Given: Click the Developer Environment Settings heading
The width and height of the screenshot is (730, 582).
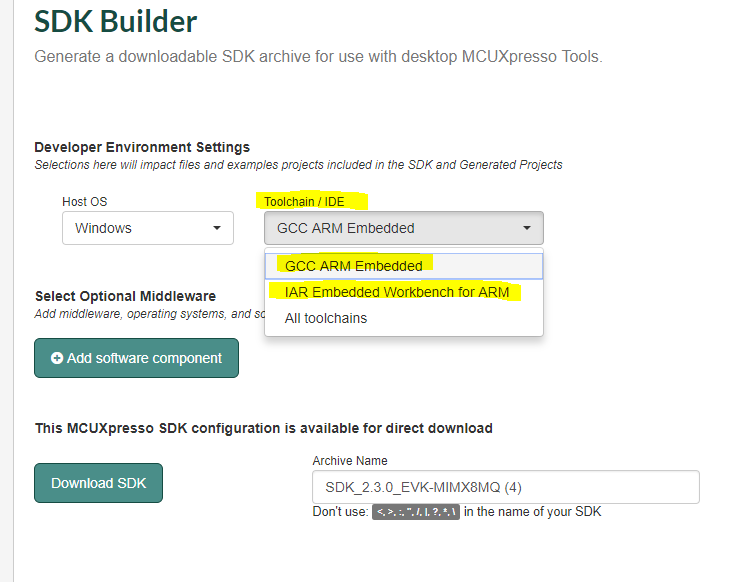Looking at the screenshot, I should (142, 147).
